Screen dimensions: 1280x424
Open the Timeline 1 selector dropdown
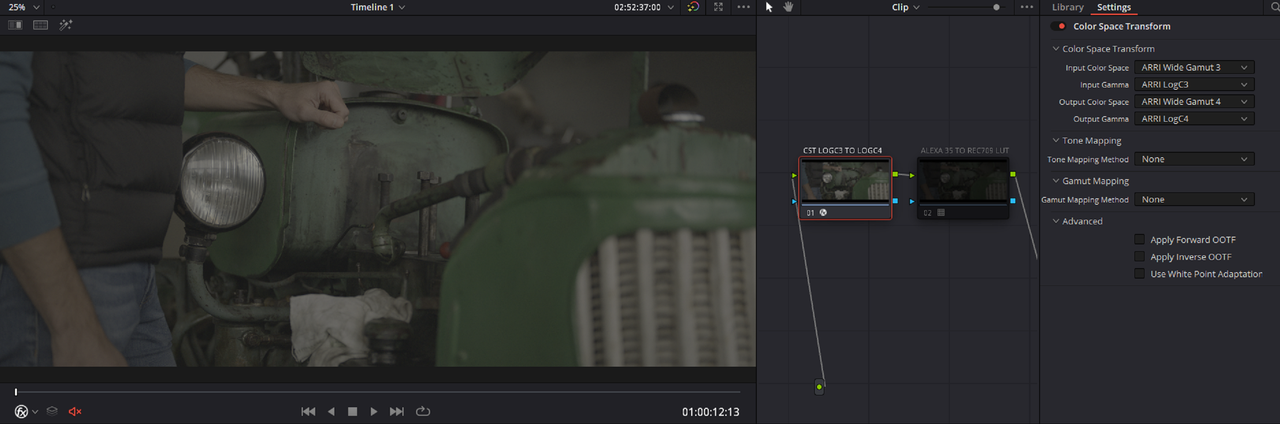point(378,7)
